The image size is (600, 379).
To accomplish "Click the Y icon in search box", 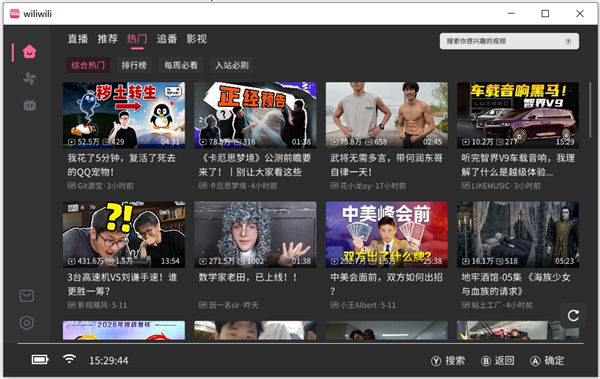I will click(x=568, y=41).
